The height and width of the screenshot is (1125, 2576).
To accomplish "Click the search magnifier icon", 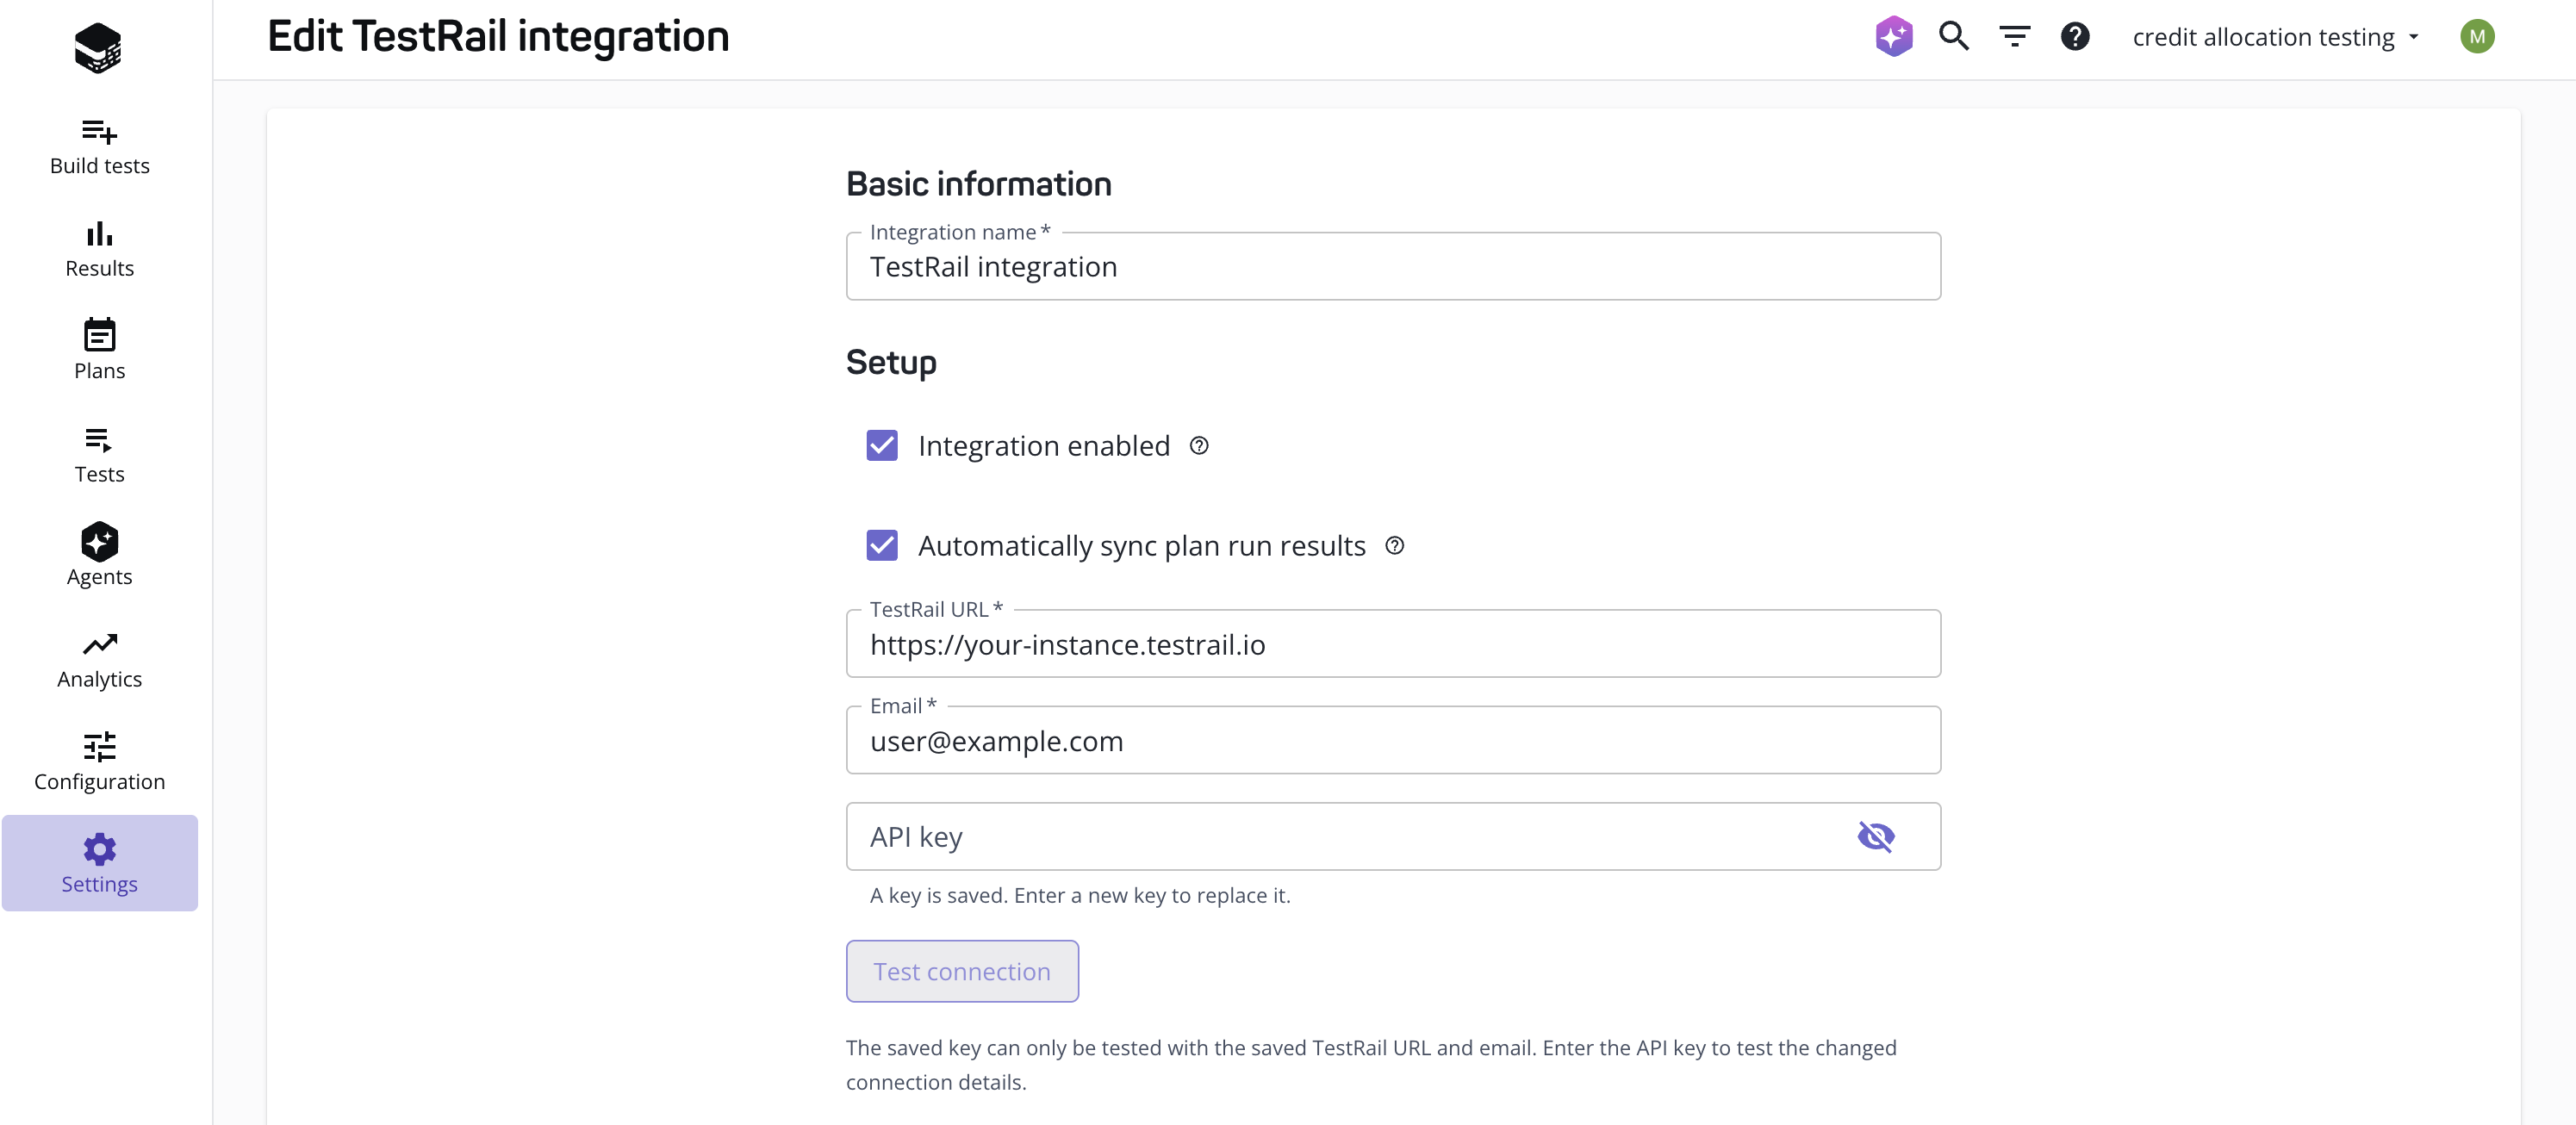I will [x=1953, y=36].
